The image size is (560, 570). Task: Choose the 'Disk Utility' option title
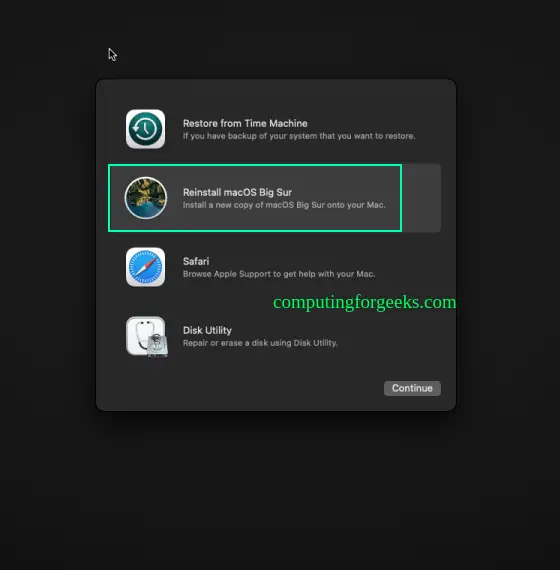coord(207,330)
